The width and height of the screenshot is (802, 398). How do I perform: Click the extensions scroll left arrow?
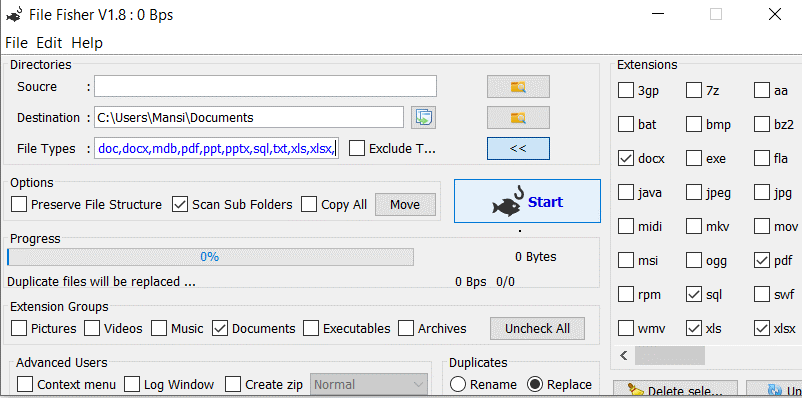(x=623, y=355)
